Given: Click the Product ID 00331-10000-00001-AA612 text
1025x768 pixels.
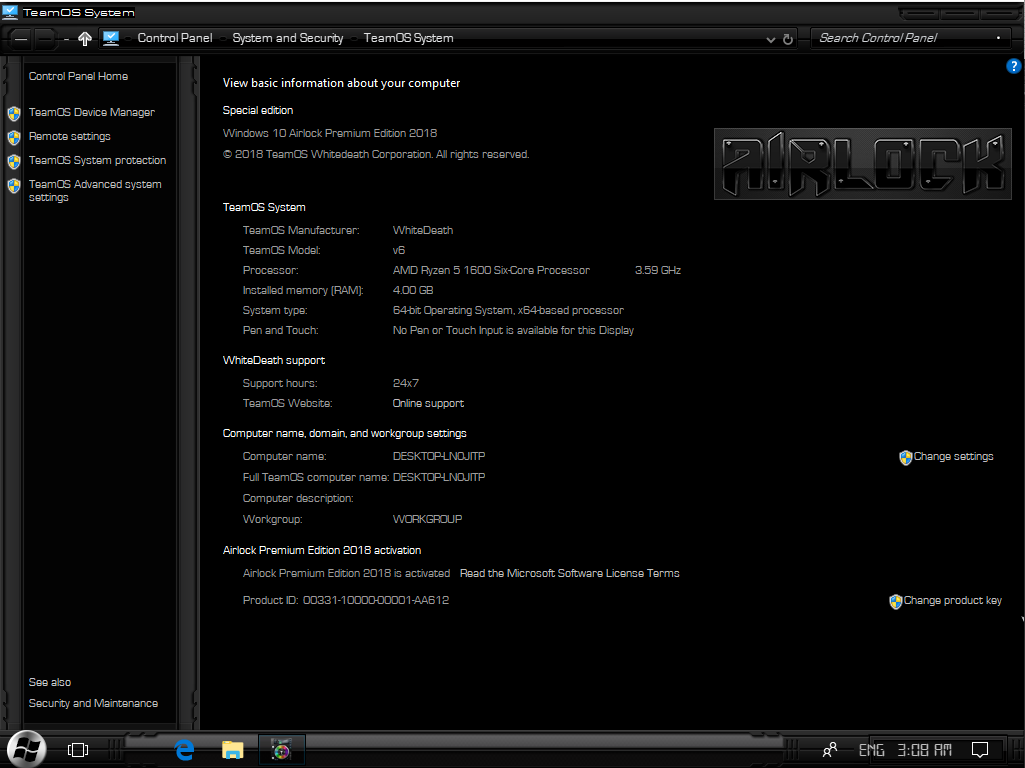Looking at the screenshot, I should click(x=346, y=600).
